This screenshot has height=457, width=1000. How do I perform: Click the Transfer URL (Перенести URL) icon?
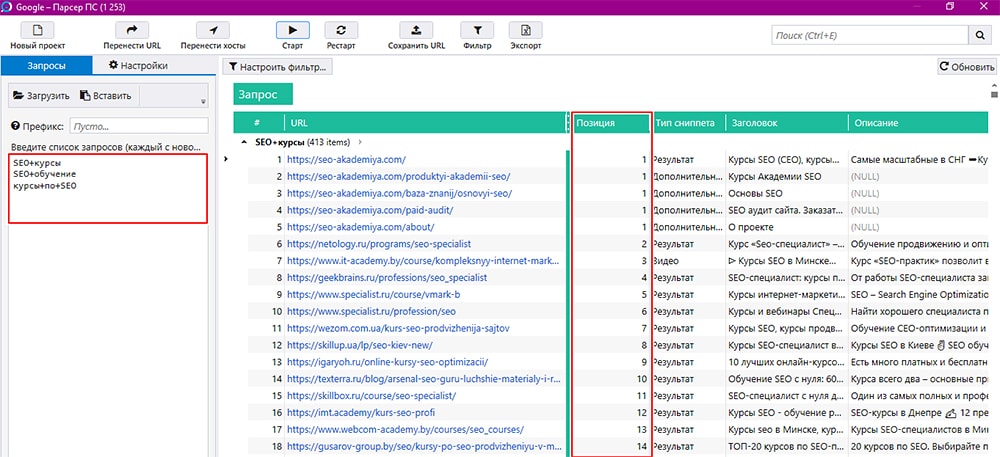click(133, 30)
